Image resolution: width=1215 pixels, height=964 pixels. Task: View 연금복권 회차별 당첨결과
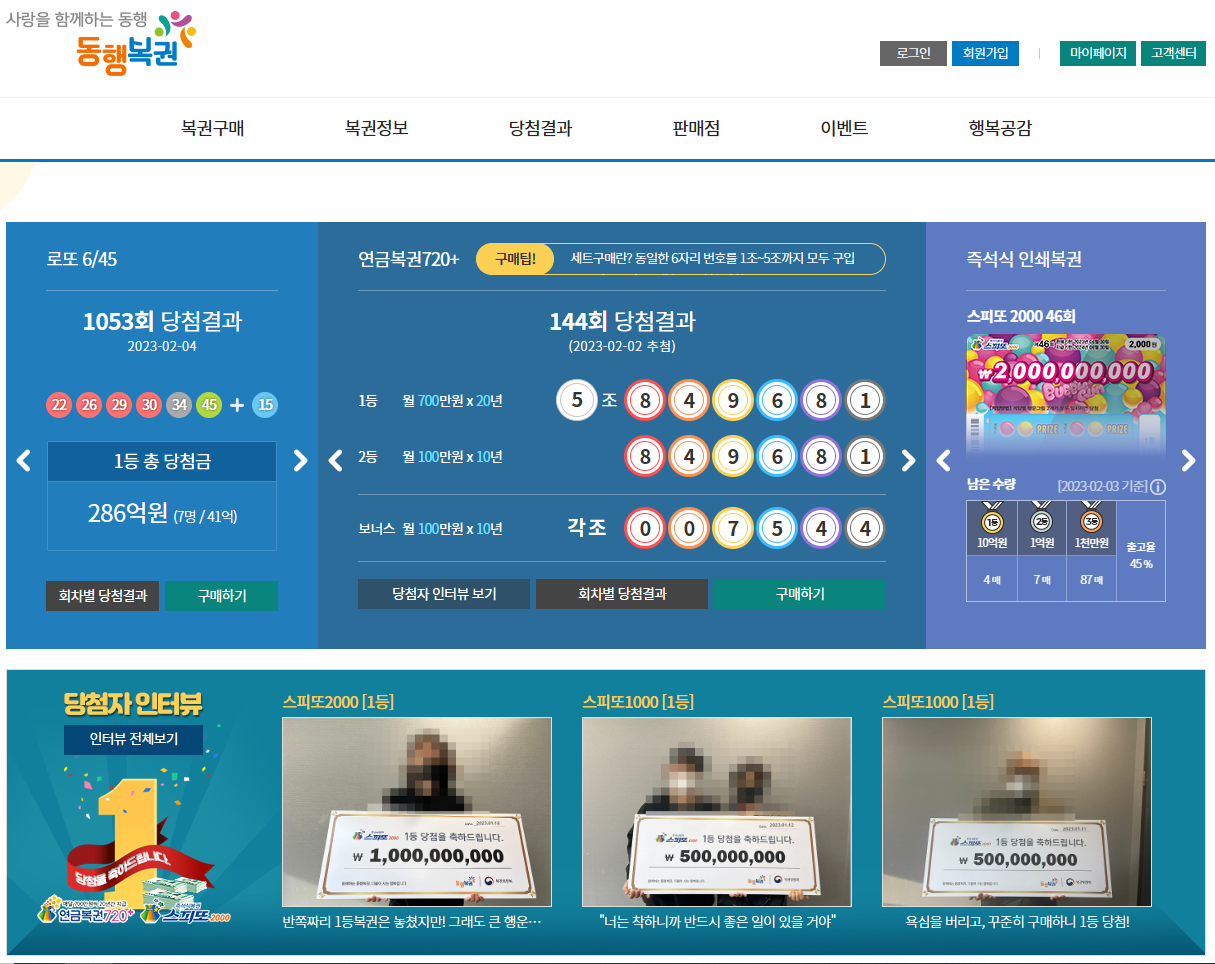(x=622, y=594)
